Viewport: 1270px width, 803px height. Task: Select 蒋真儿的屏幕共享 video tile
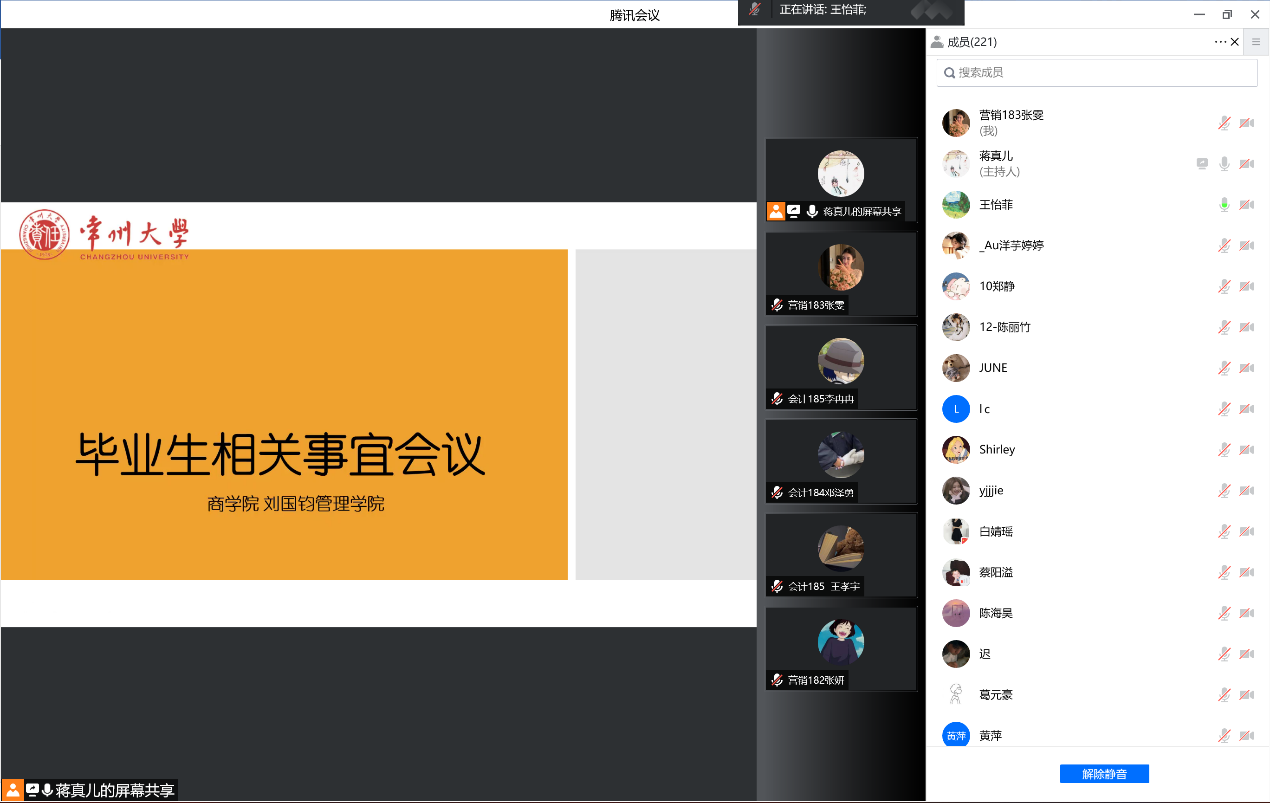841,180
